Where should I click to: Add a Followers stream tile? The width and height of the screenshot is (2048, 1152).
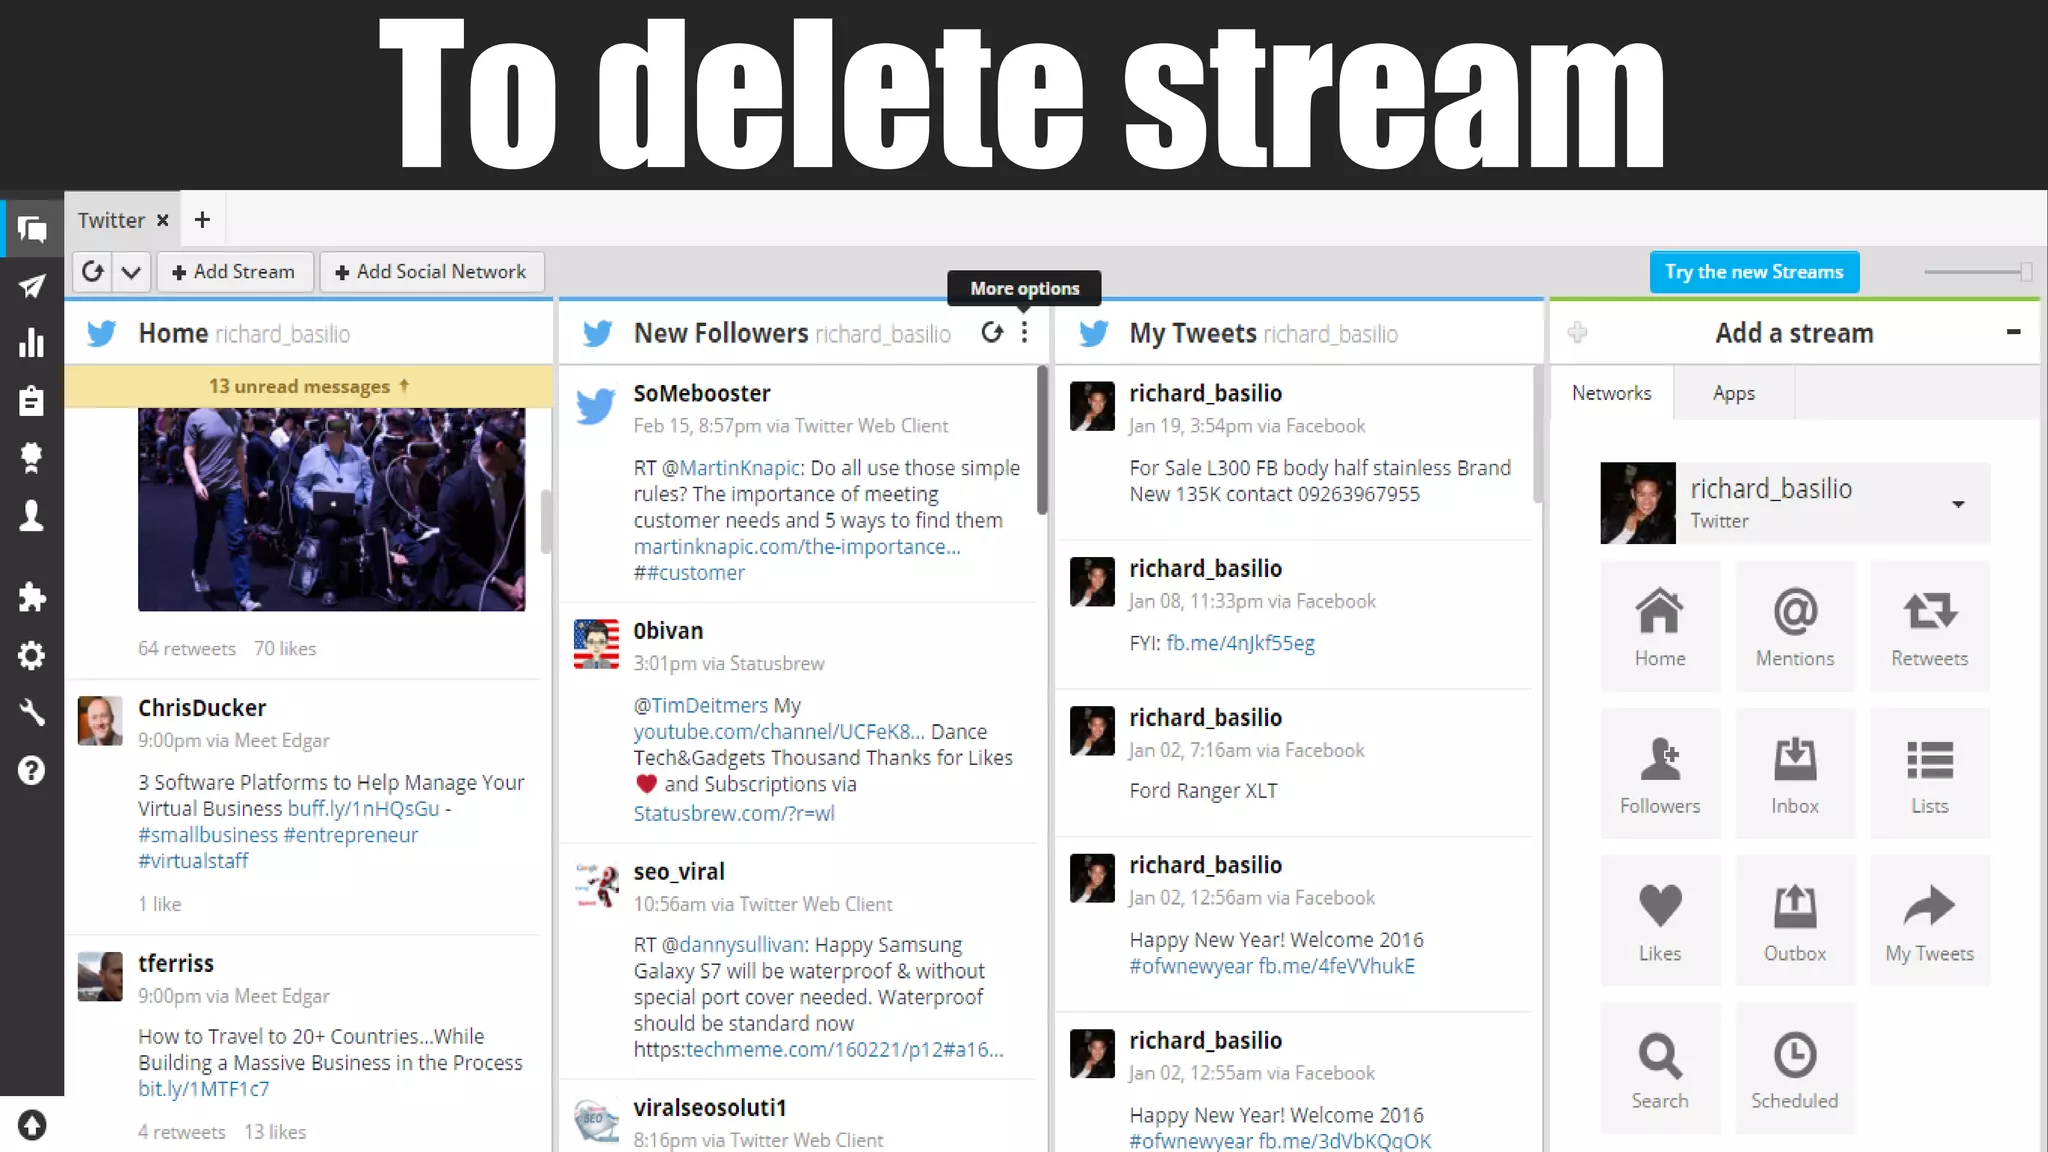[x=1660, y=773]
